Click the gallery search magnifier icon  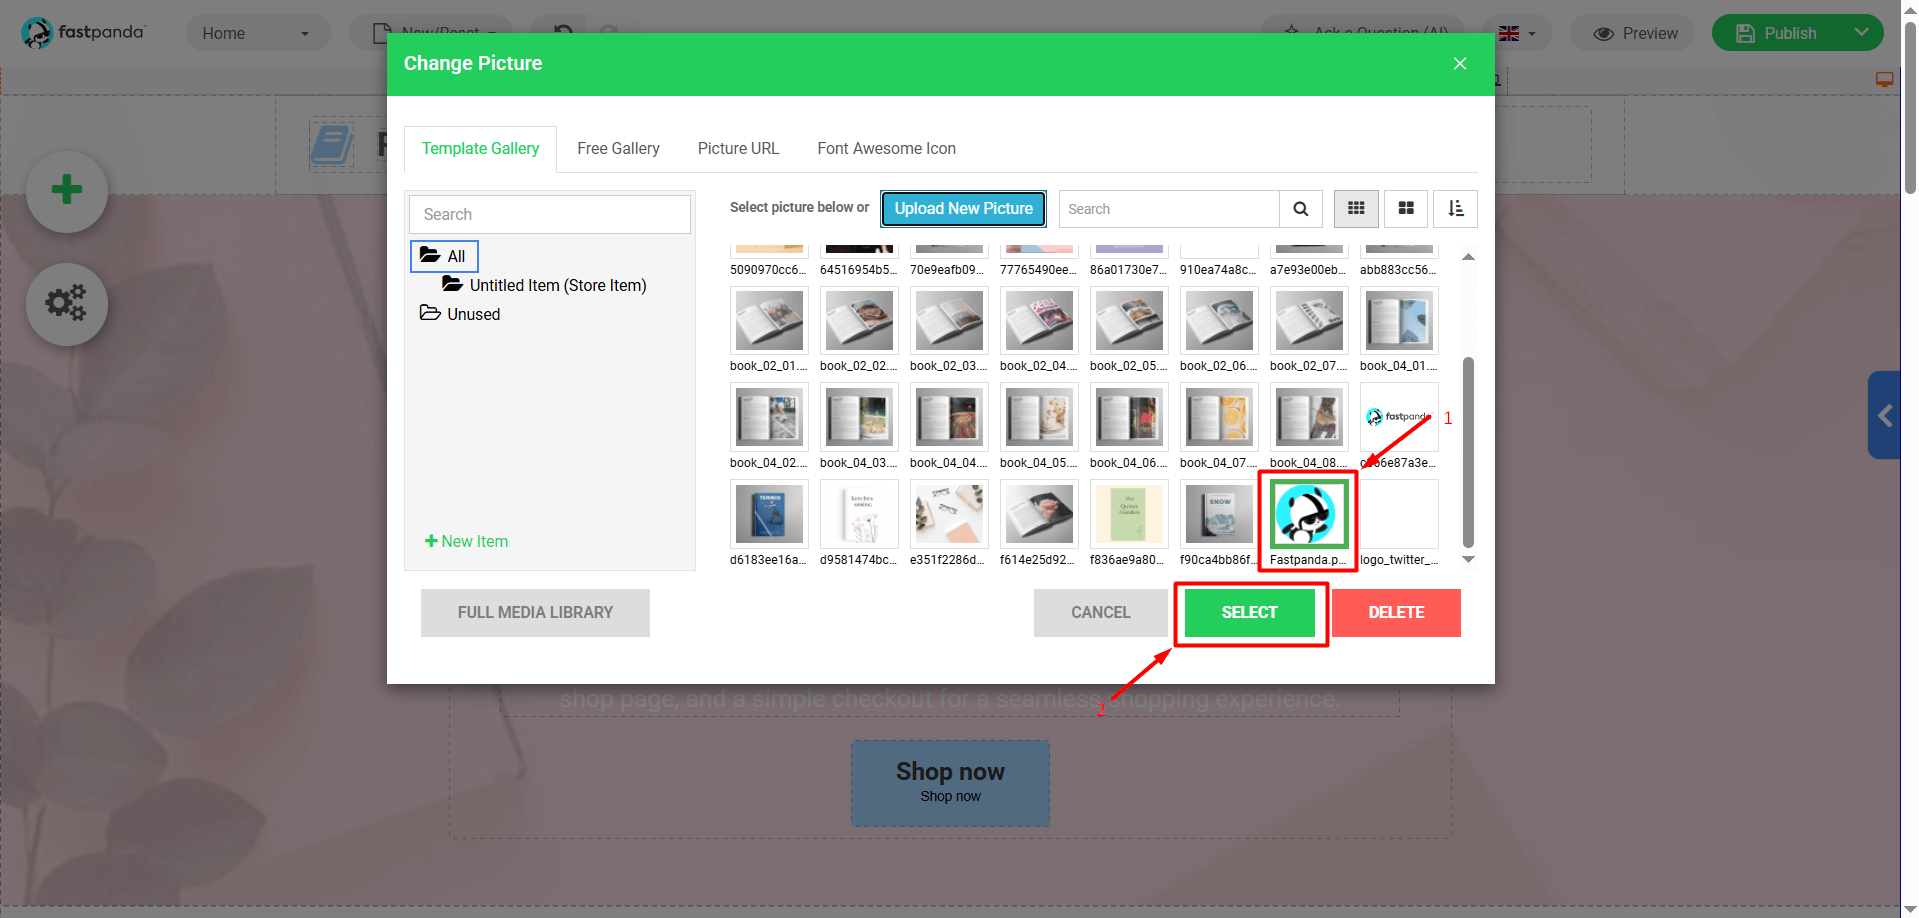tap(1300, 209)
